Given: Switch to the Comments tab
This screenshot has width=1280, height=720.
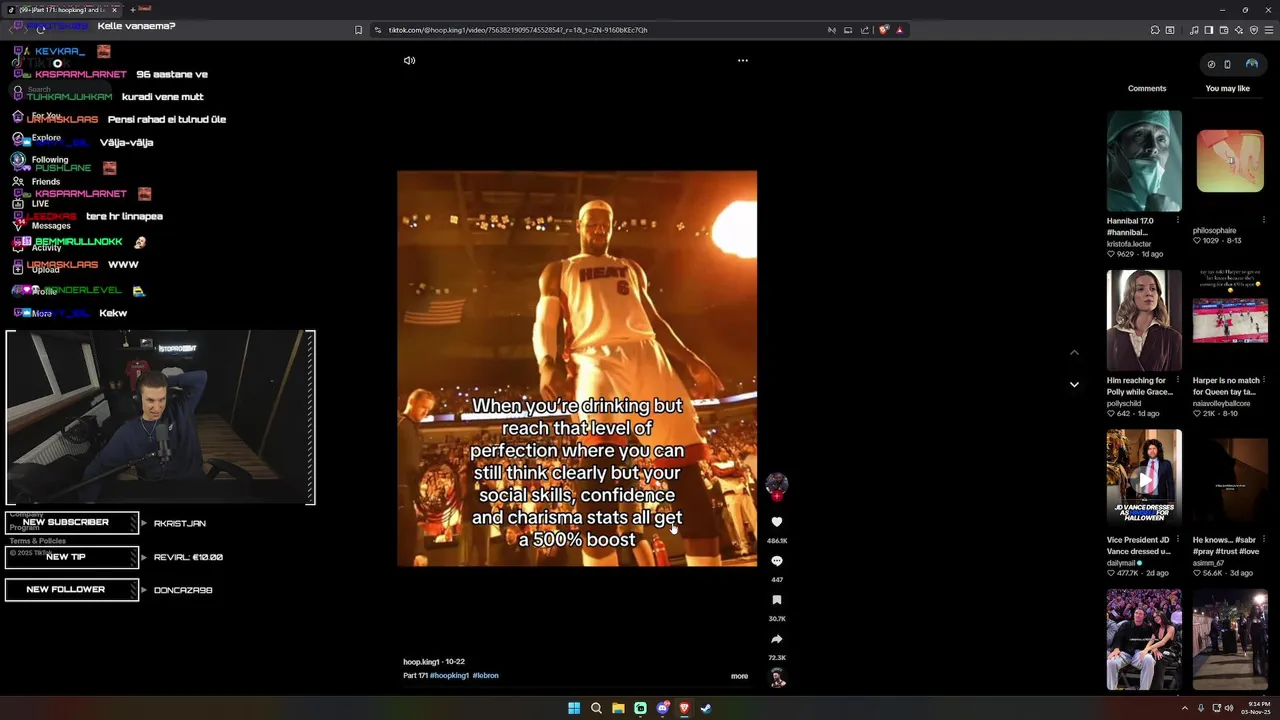Looking at the screenshot, I should [1147, 89].
